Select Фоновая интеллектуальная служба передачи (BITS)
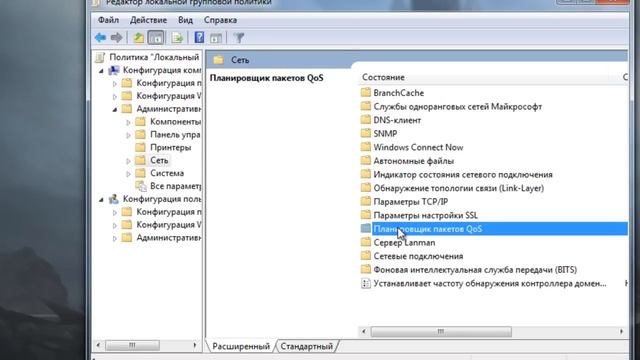Screen dimensions: 640x360 tap(475, 270)
